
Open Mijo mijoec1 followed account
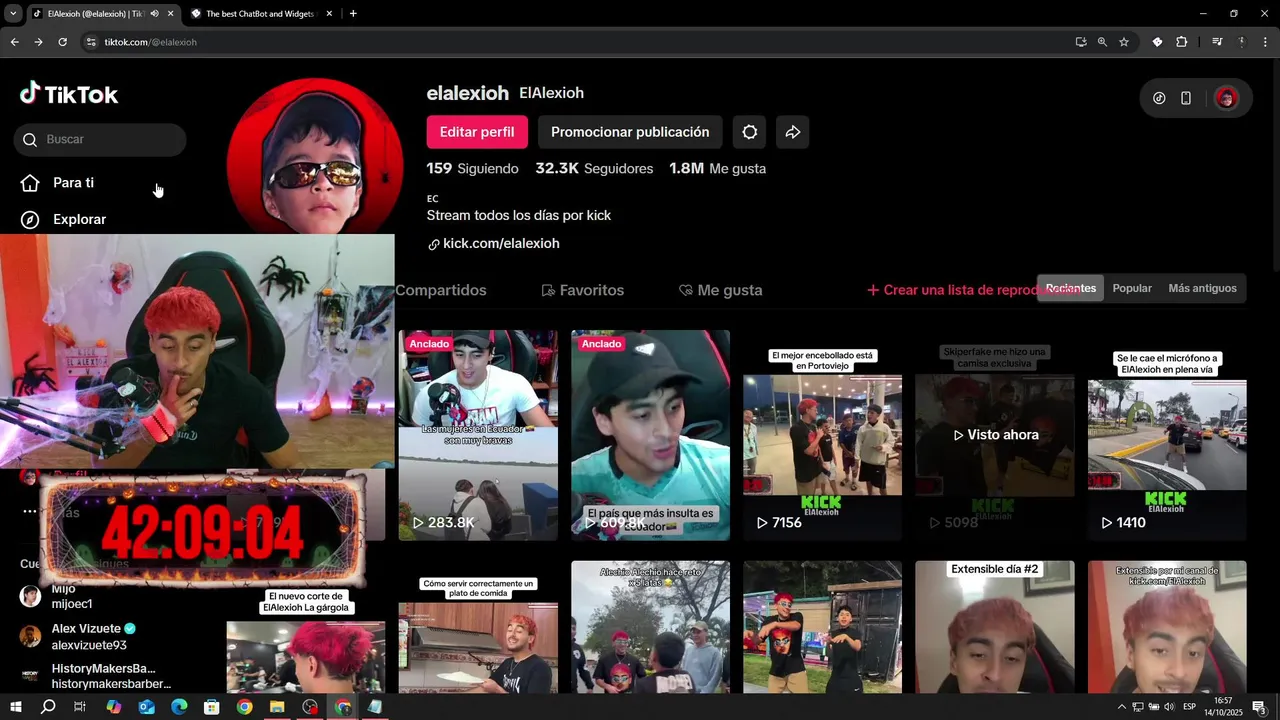(57, 597)
